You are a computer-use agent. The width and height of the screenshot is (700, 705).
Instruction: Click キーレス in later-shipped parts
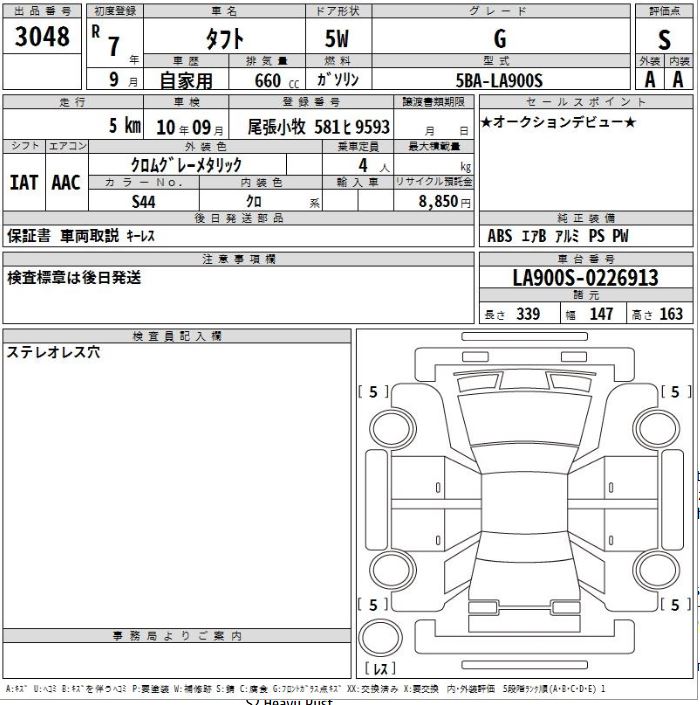(x=140, y=236)
